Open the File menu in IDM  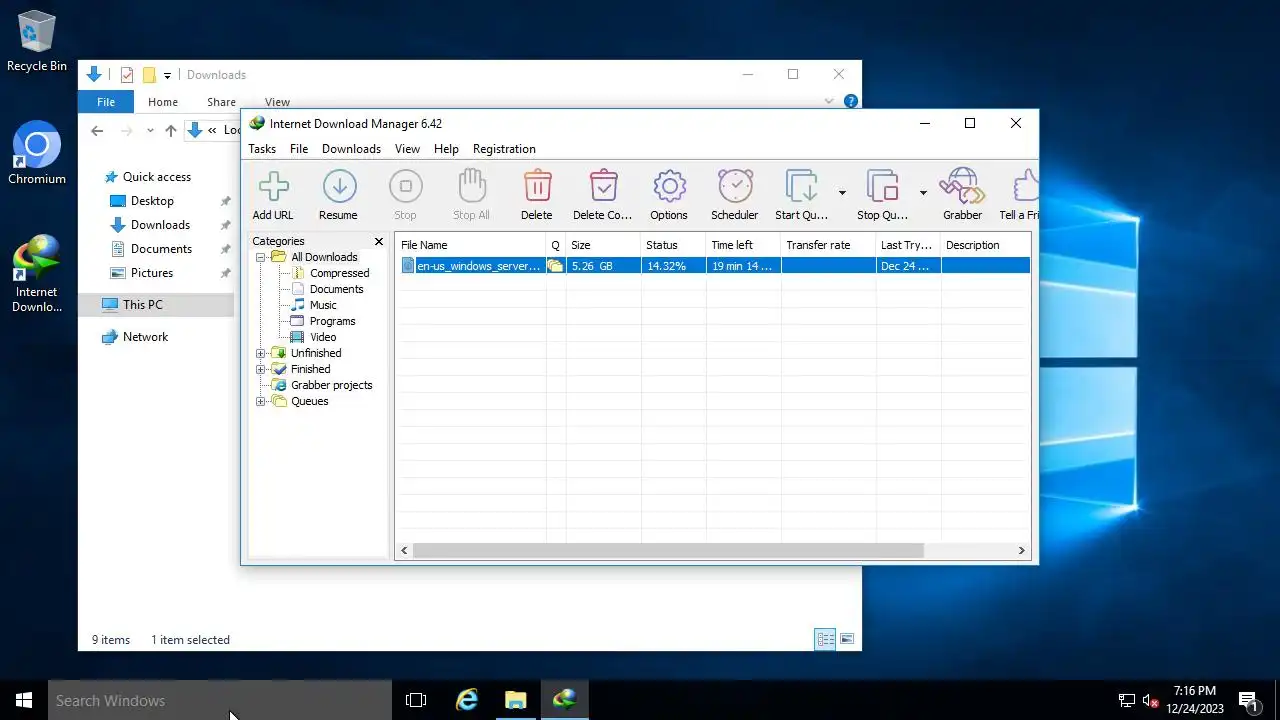pos(299,149)
